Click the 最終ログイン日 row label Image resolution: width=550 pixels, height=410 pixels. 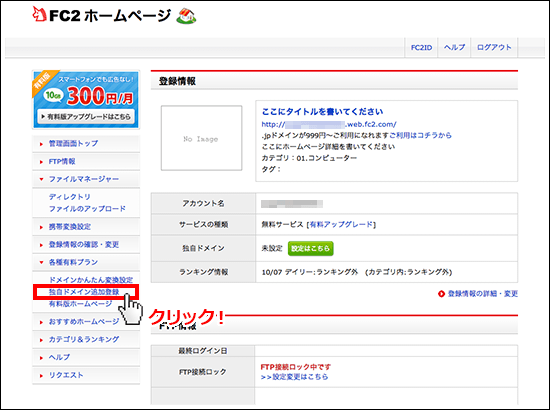pos(203,351)
